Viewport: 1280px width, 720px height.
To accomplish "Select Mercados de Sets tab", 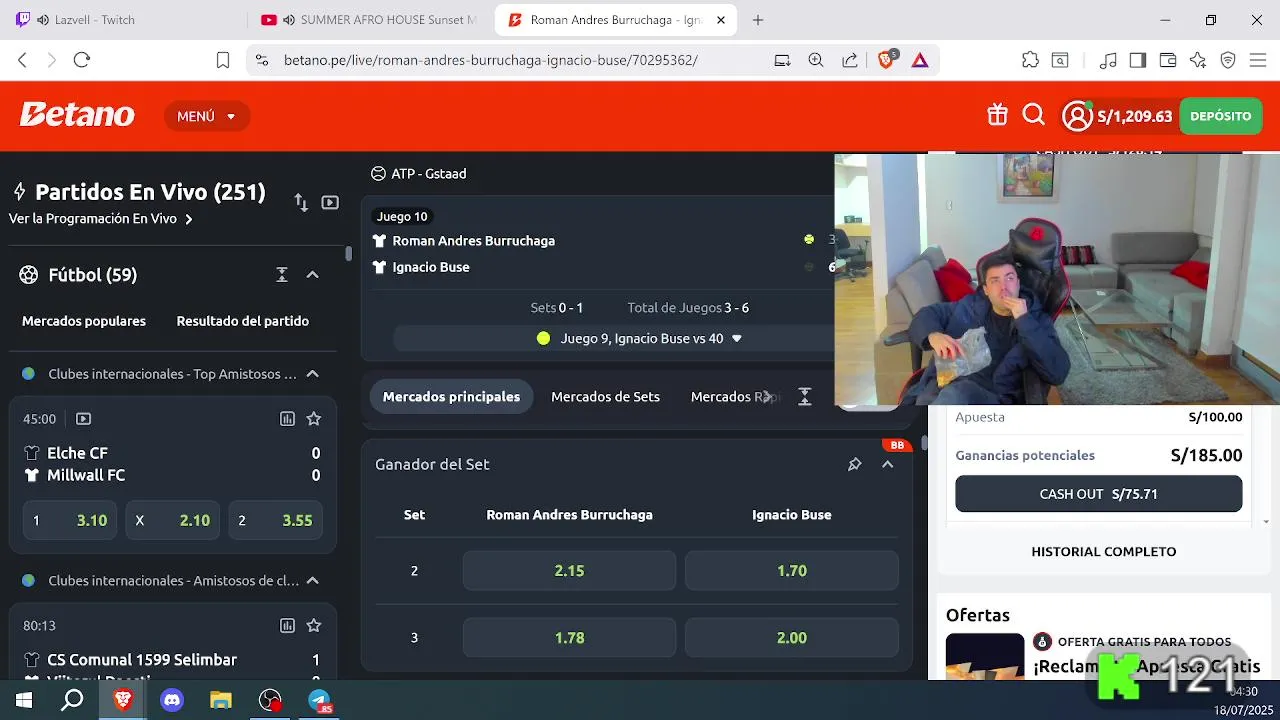I will tap(605, 397).
